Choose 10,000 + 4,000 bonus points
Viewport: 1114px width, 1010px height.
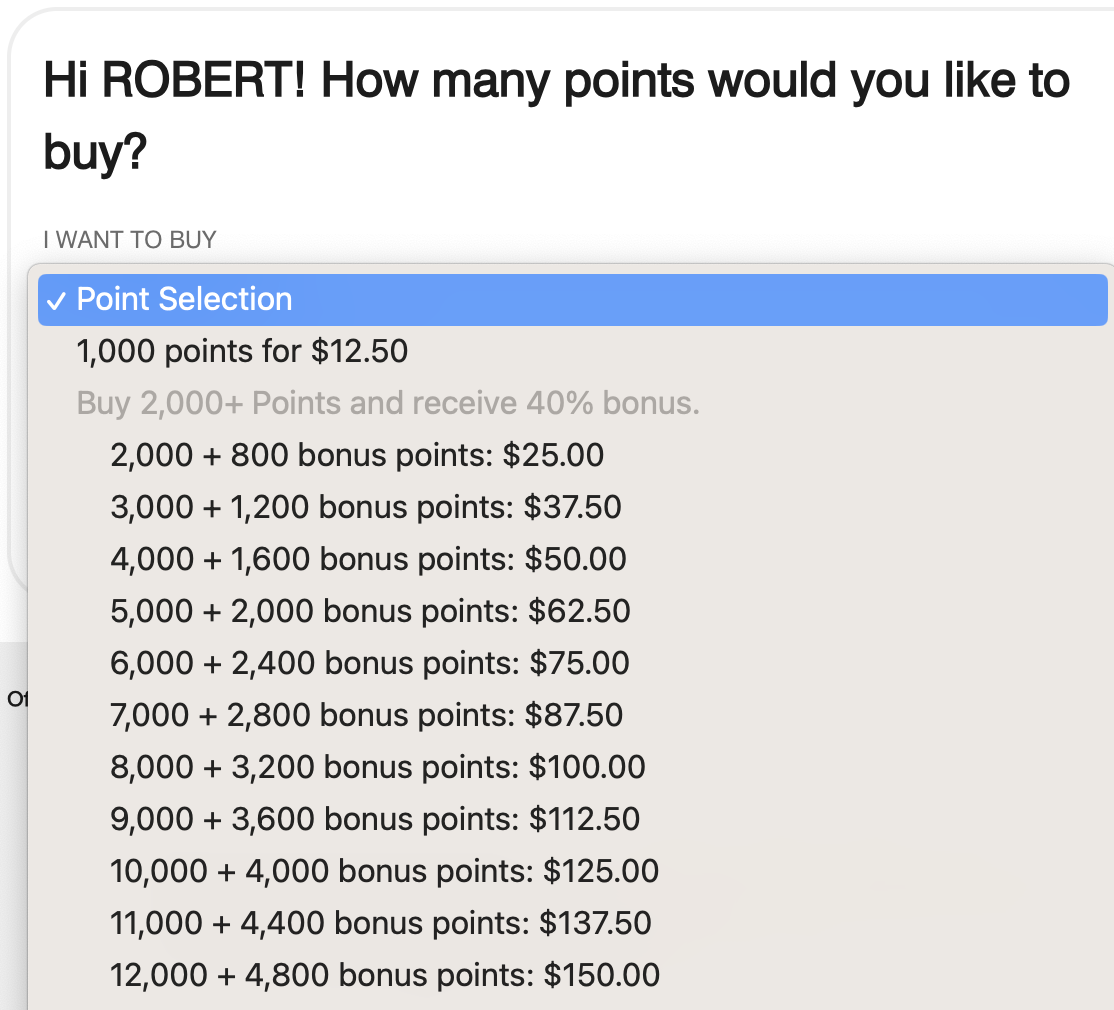pyautogui.click(x=385, y=872)
